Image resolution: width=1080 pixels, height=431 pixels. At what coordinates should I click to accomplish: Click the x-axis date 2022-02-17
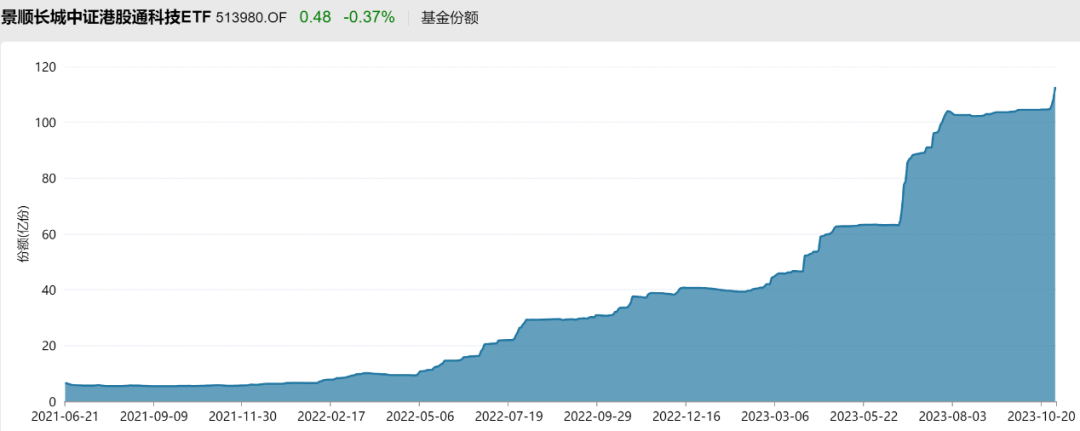[331, 417]
